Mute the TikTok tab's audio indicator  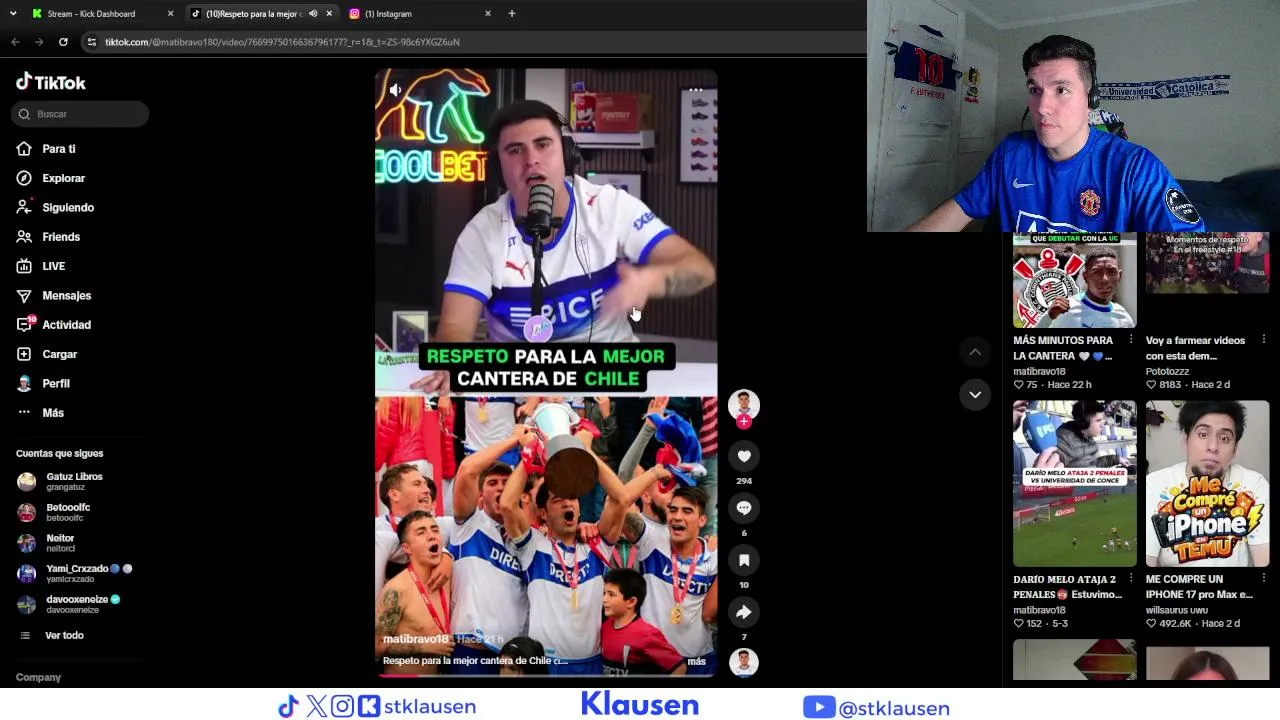pos(313,14)
